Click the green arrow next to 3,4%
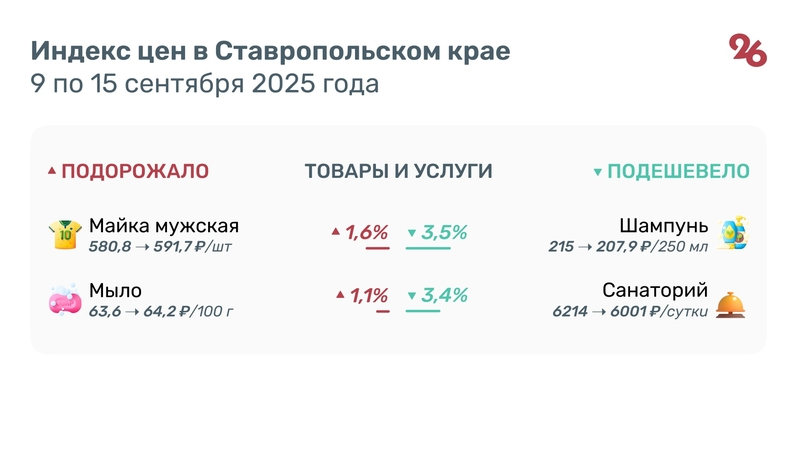The height and width of the screenshot is (452, 800). 412,297
